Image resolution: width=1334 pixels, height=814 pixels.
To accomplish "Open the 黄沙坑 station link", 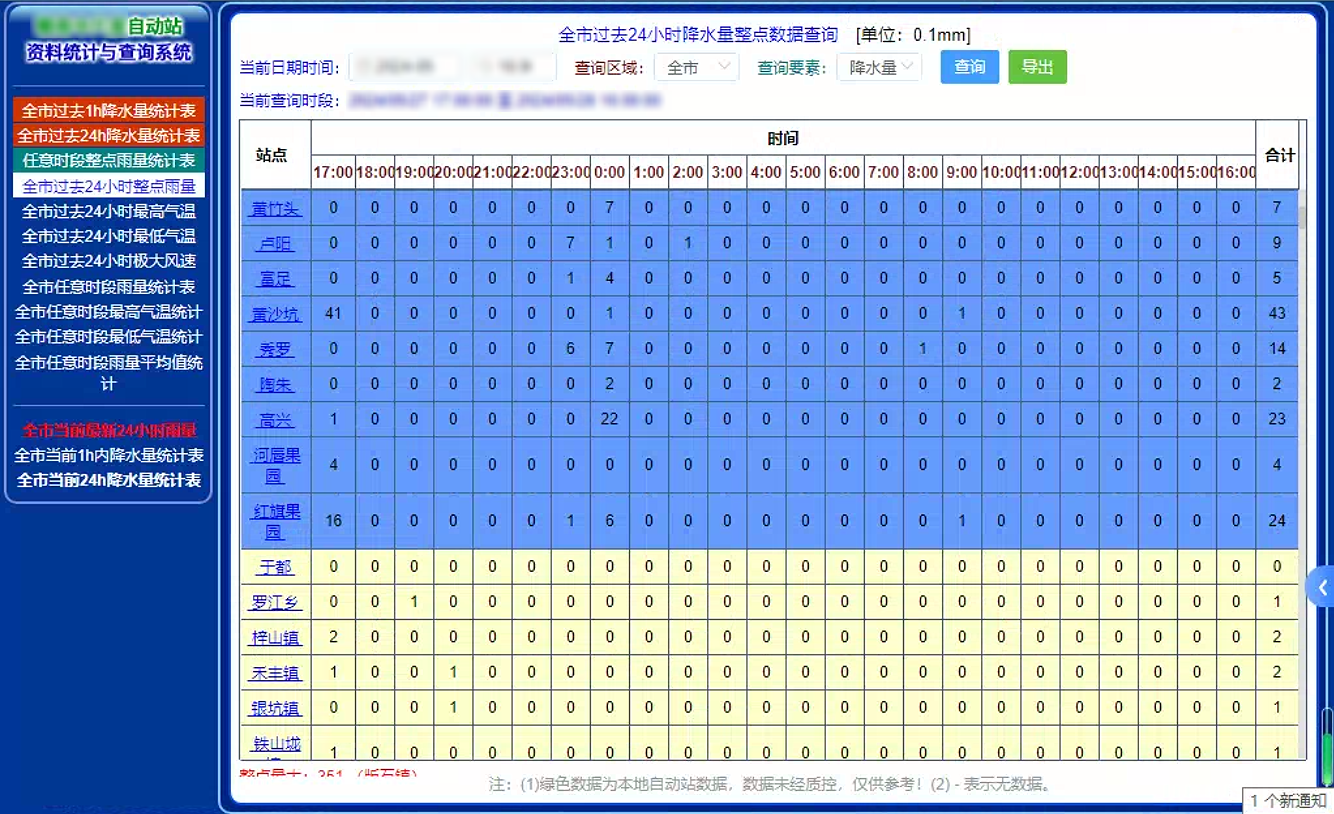I will pos(275,313).
